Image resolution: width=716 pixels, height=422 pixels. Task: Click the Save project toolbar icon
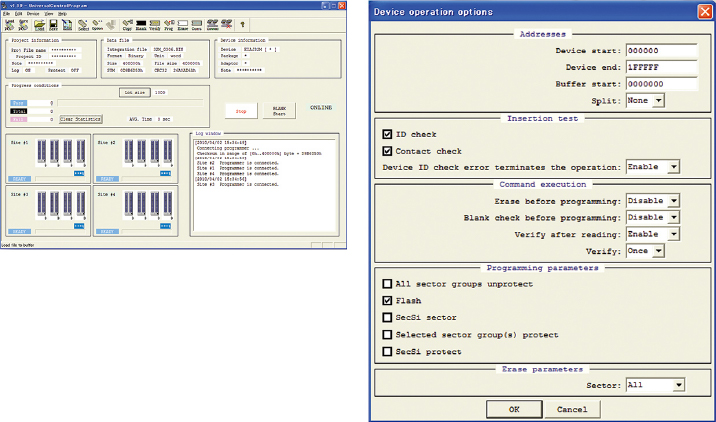click(x=23, y=25)
